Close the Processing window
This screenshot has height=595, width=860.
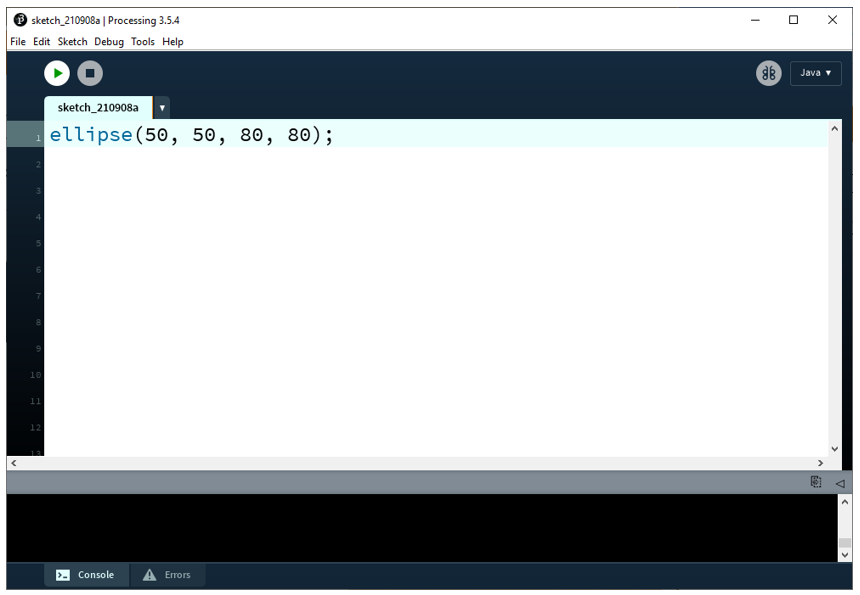click(832, 20)
